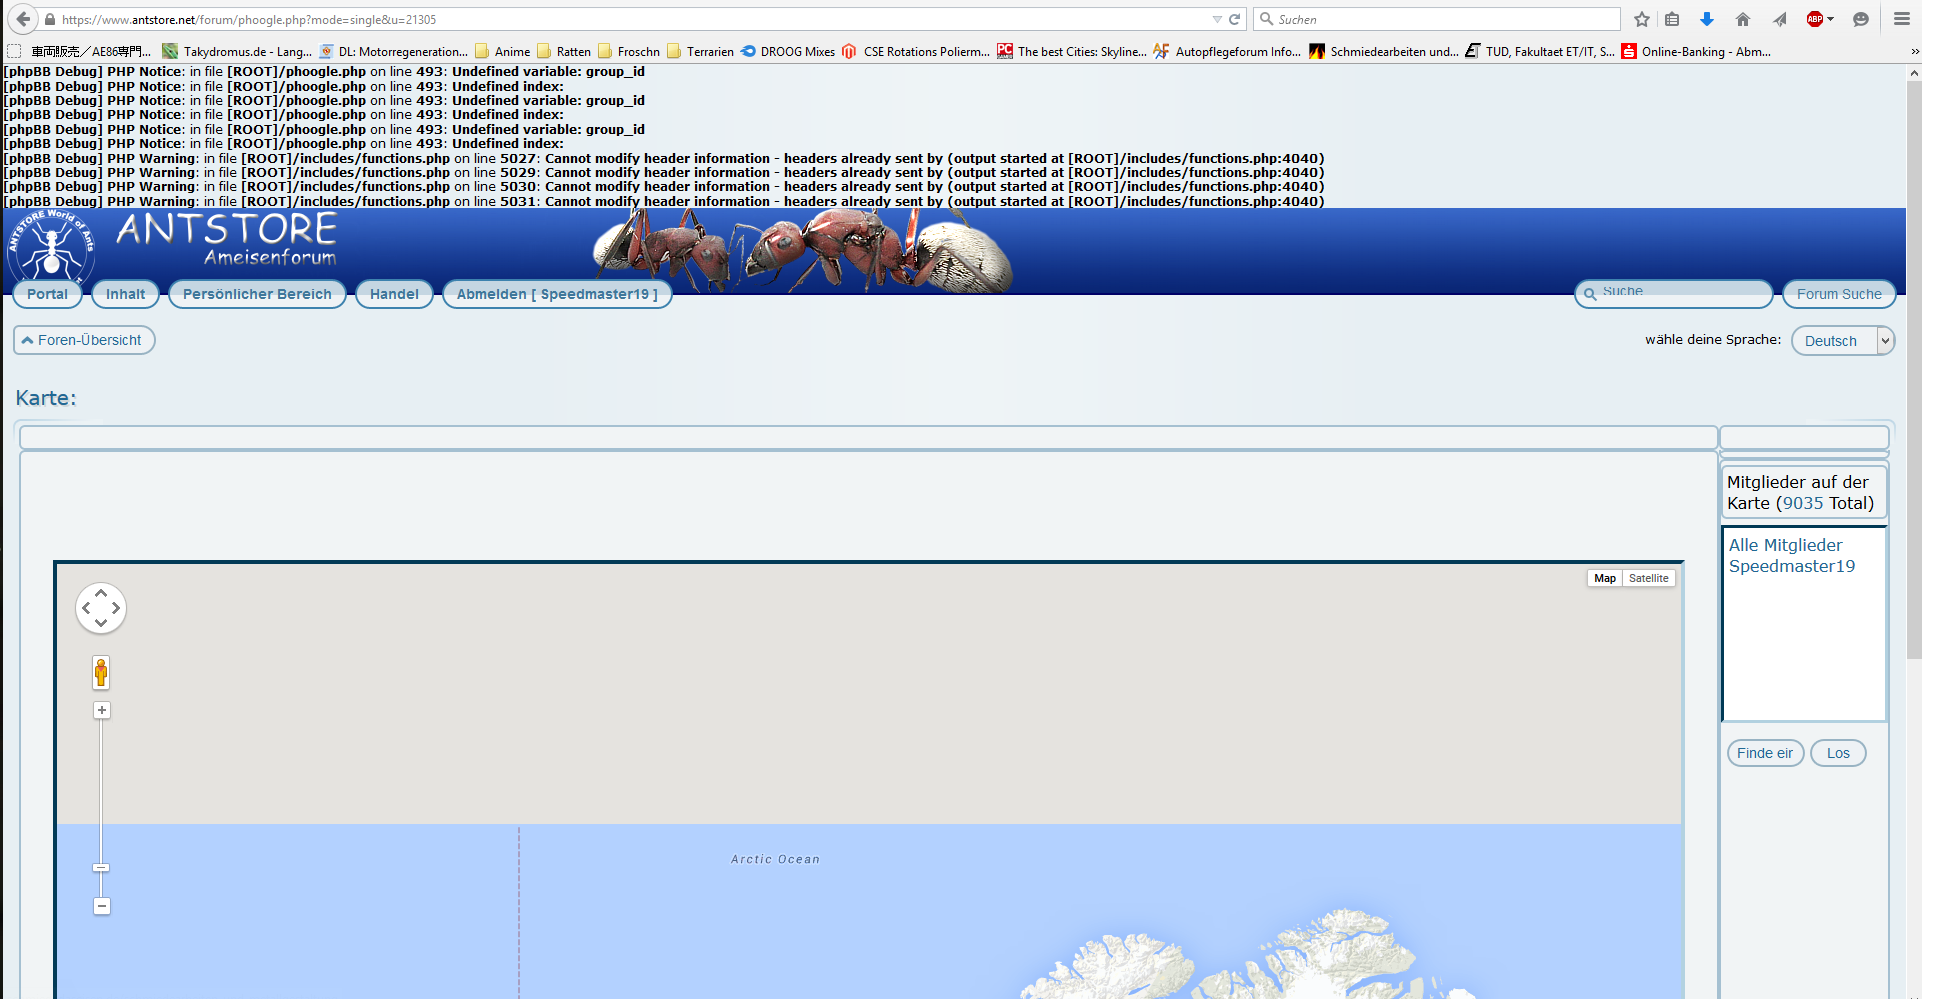
Task: Go to browser home page icon
Action: click(x=1743, y=19)
